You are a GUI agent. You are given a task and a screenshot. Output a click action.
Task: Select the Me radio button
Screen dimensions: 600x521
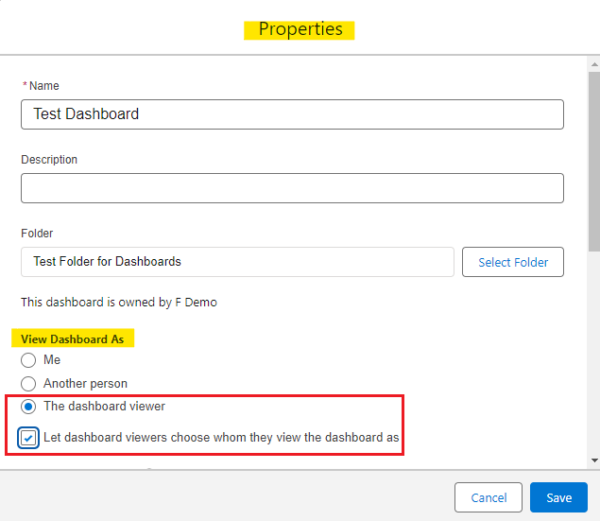tap(28, 360)
